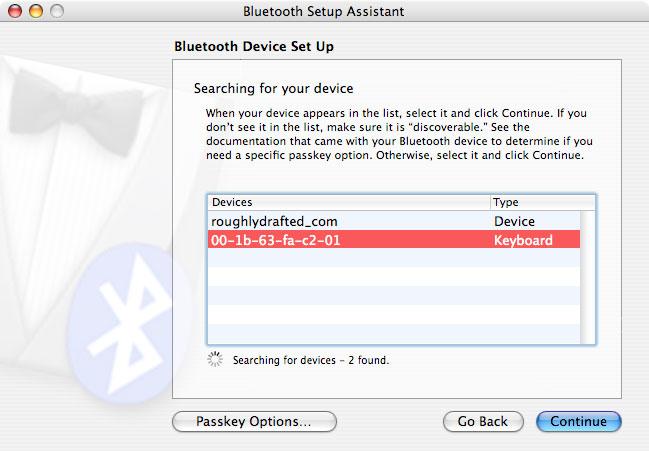
Task: Click the bow tie tuxedo image
Action: [x=75, y=112]
